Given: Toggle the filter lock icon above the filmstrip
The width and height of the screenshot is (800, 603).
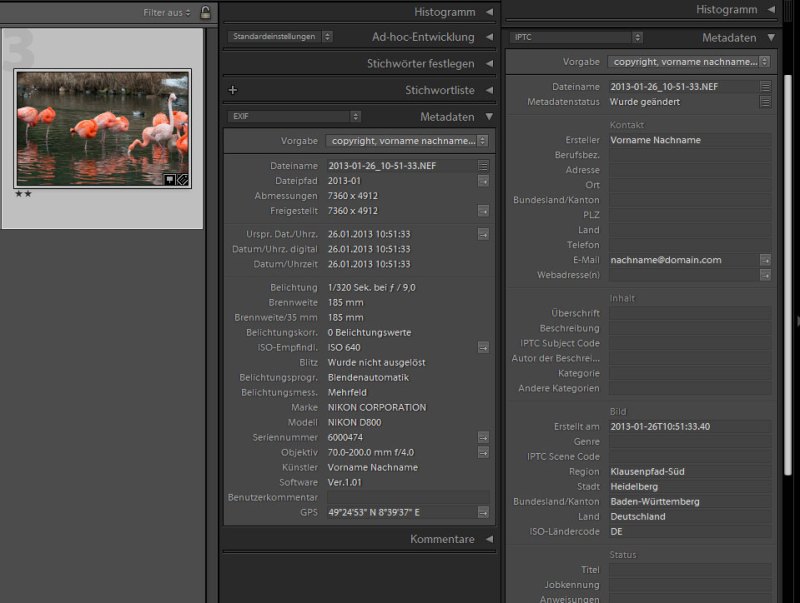Looking at the screenshot, I should click(x=203, y=11).
